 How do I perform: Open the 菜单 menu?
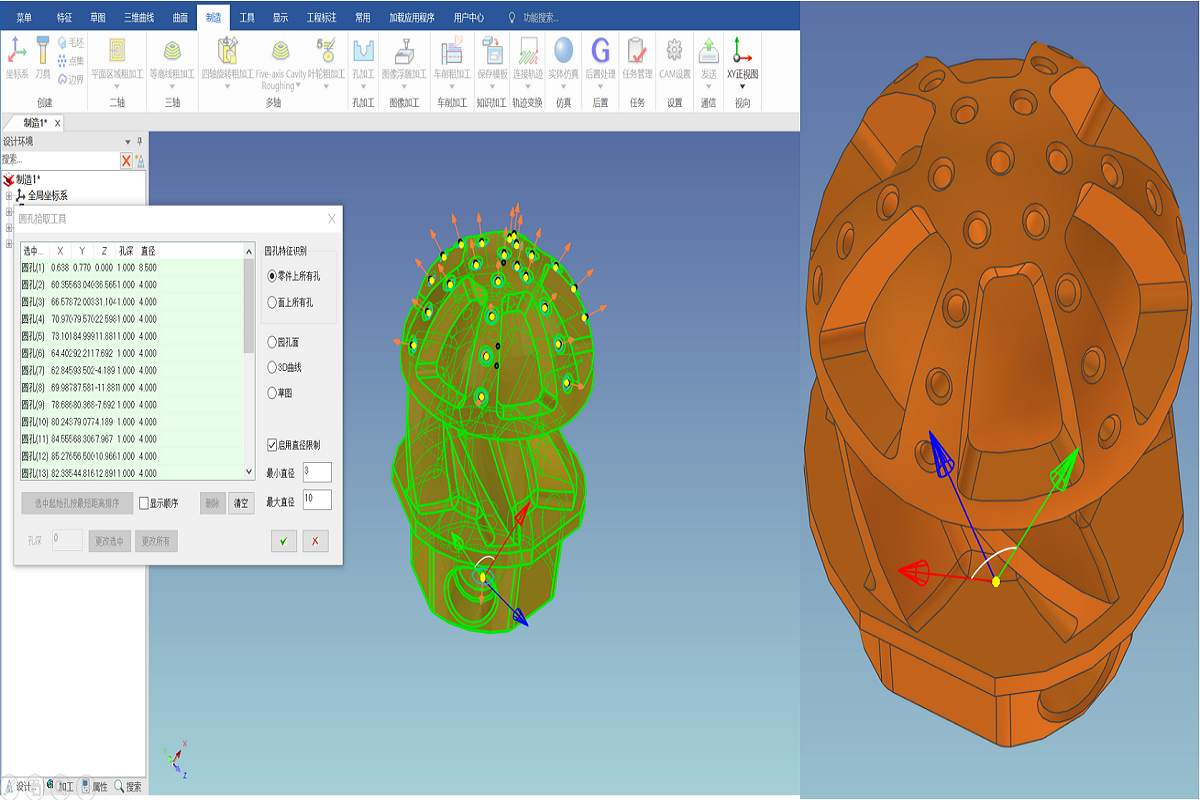tap(24, 17)
